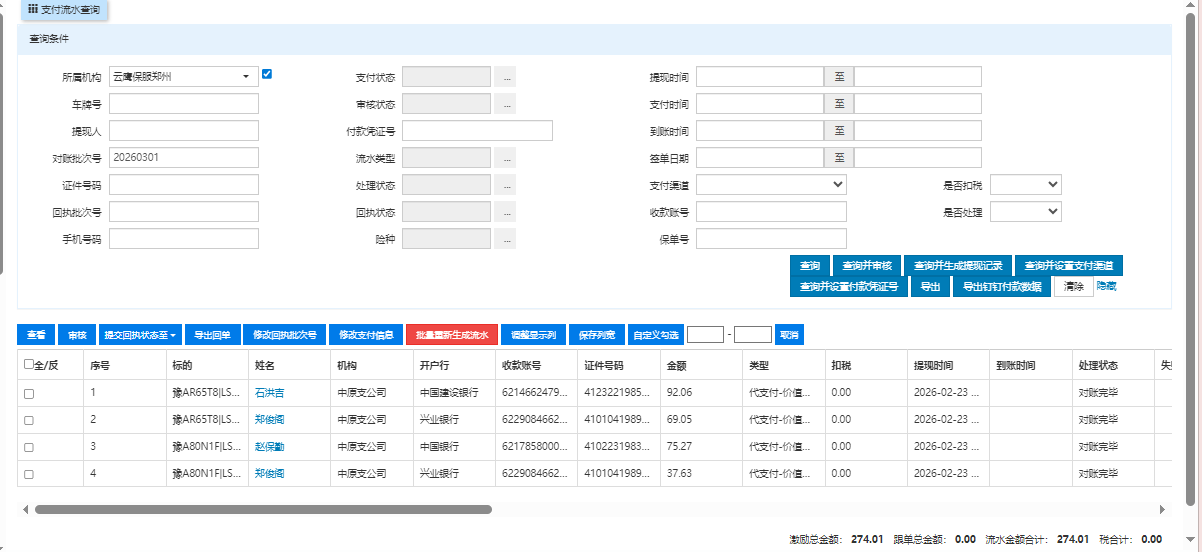Open the 支付渠道 dropdown
Screen dimensions: 1202x552
click(771, 185)
